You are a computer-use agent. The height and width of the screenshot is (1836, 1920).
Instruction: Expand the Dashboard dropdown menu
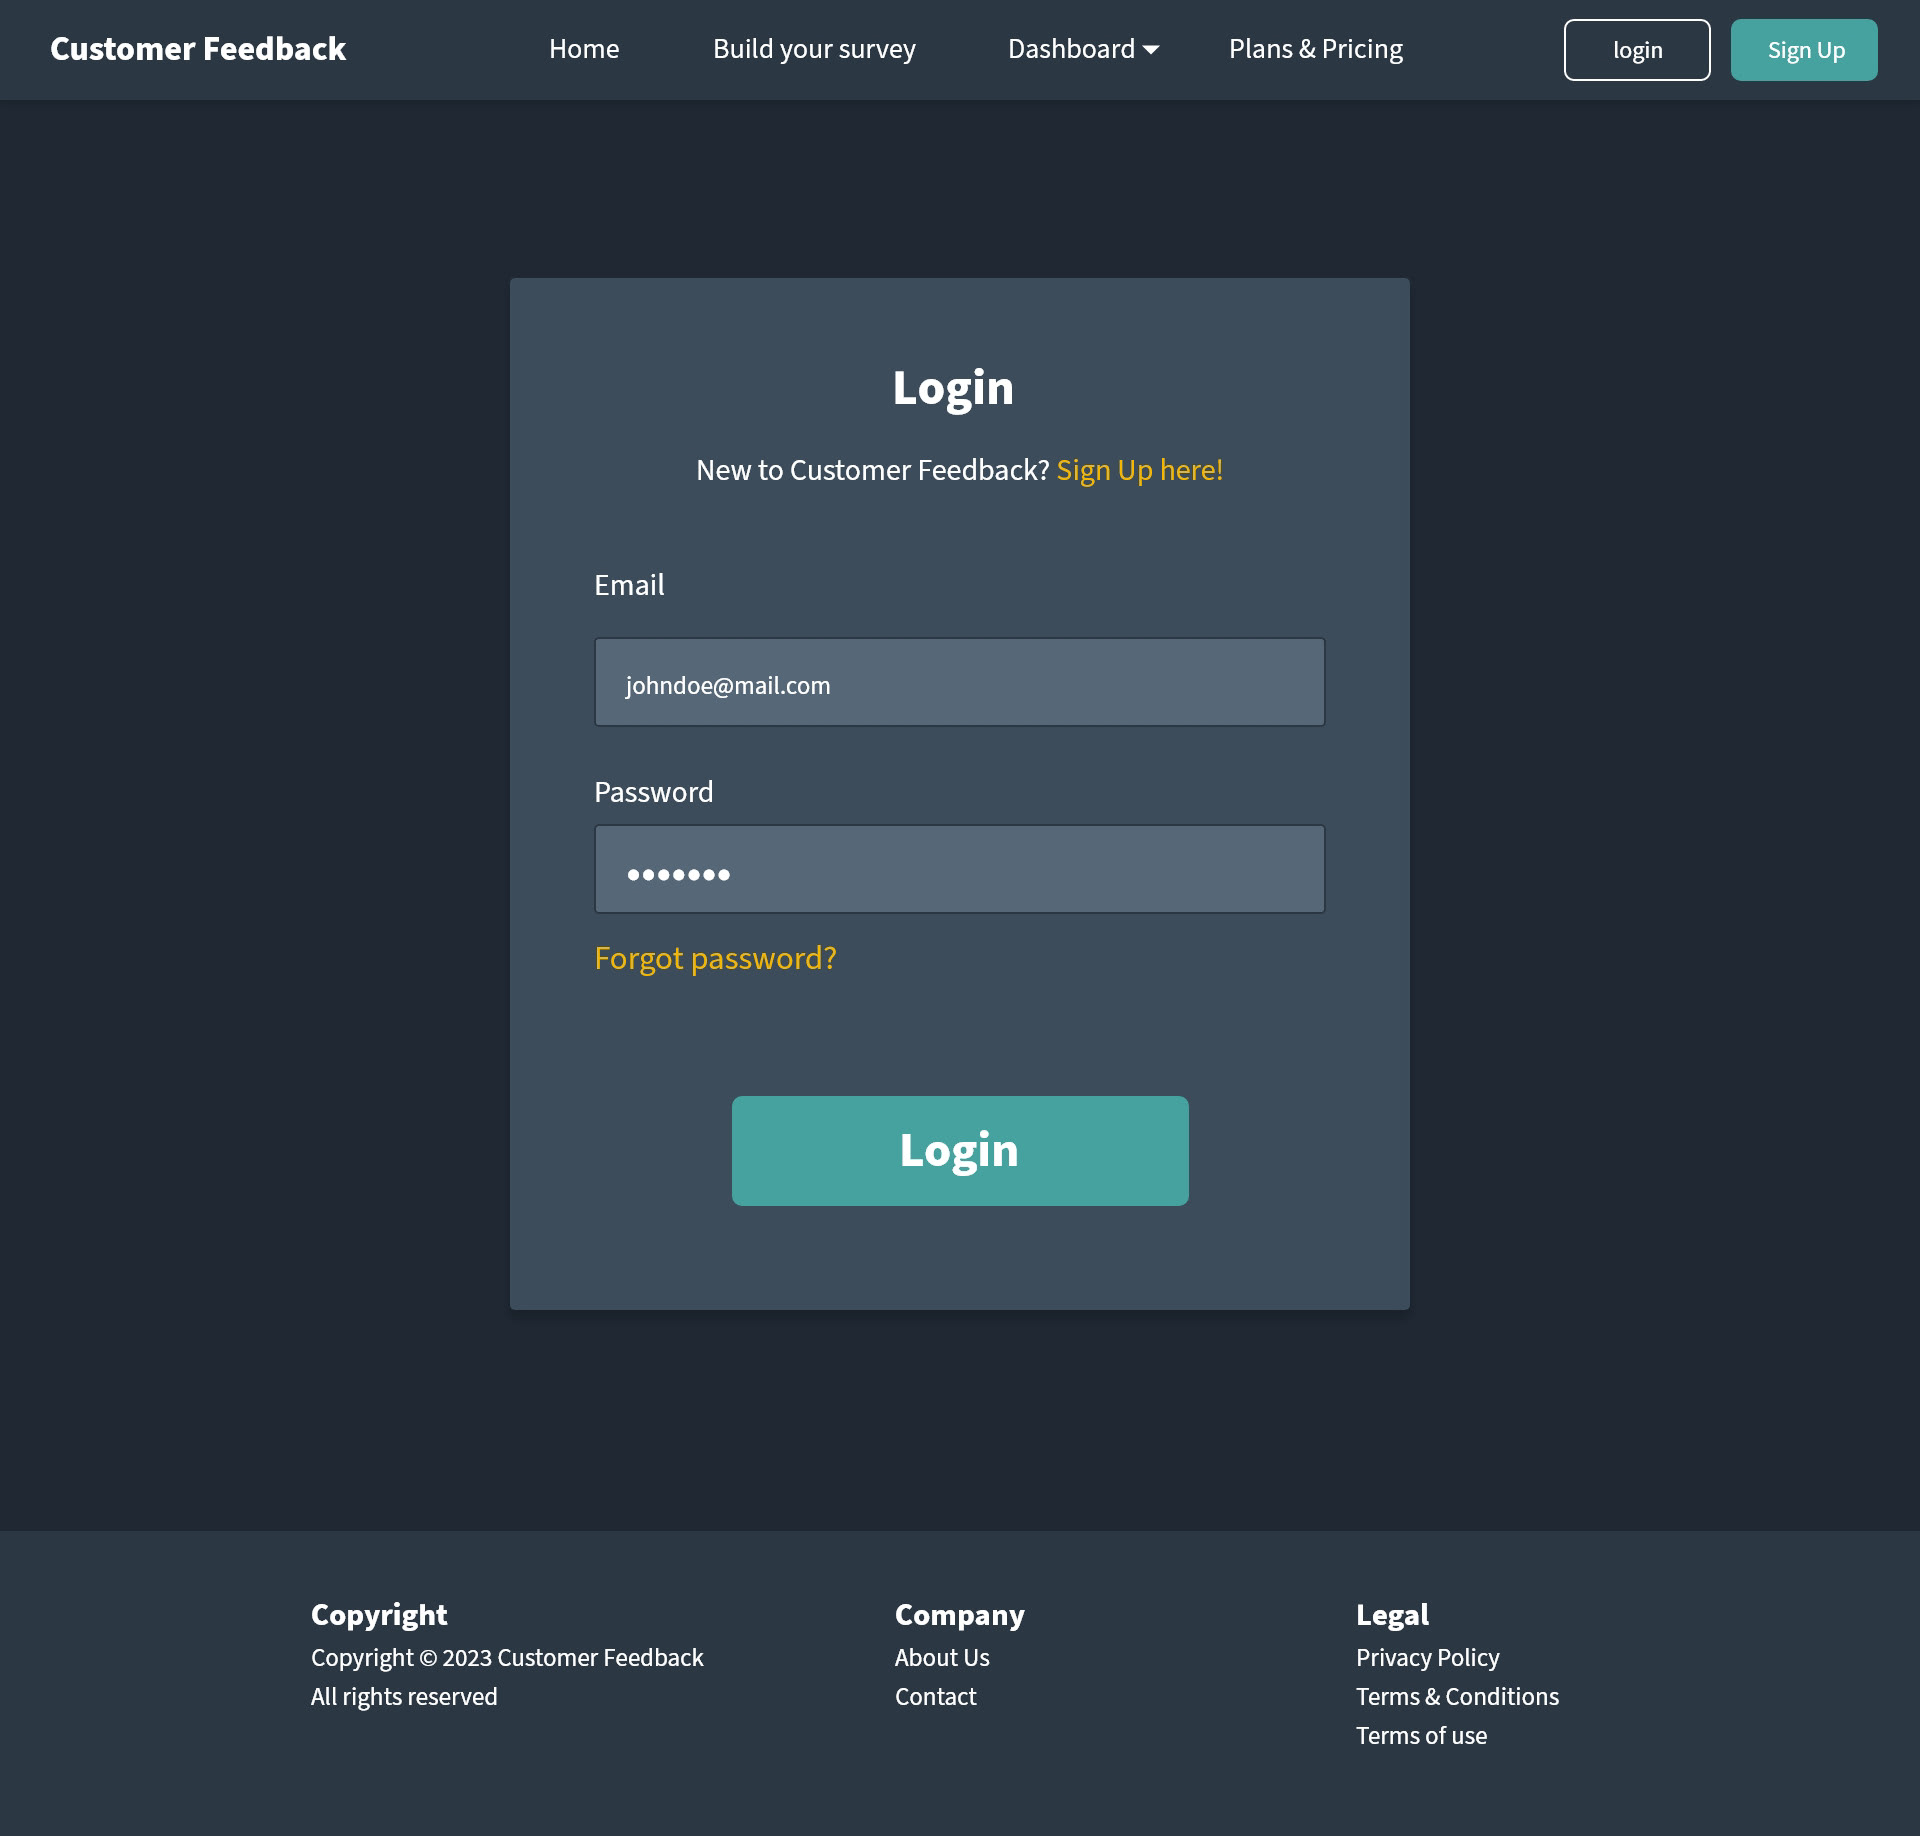1083,49
